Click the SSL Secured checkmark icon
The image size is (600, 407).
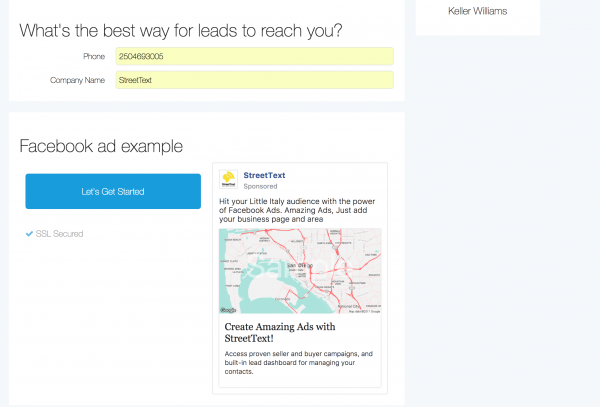pos(29,234)
